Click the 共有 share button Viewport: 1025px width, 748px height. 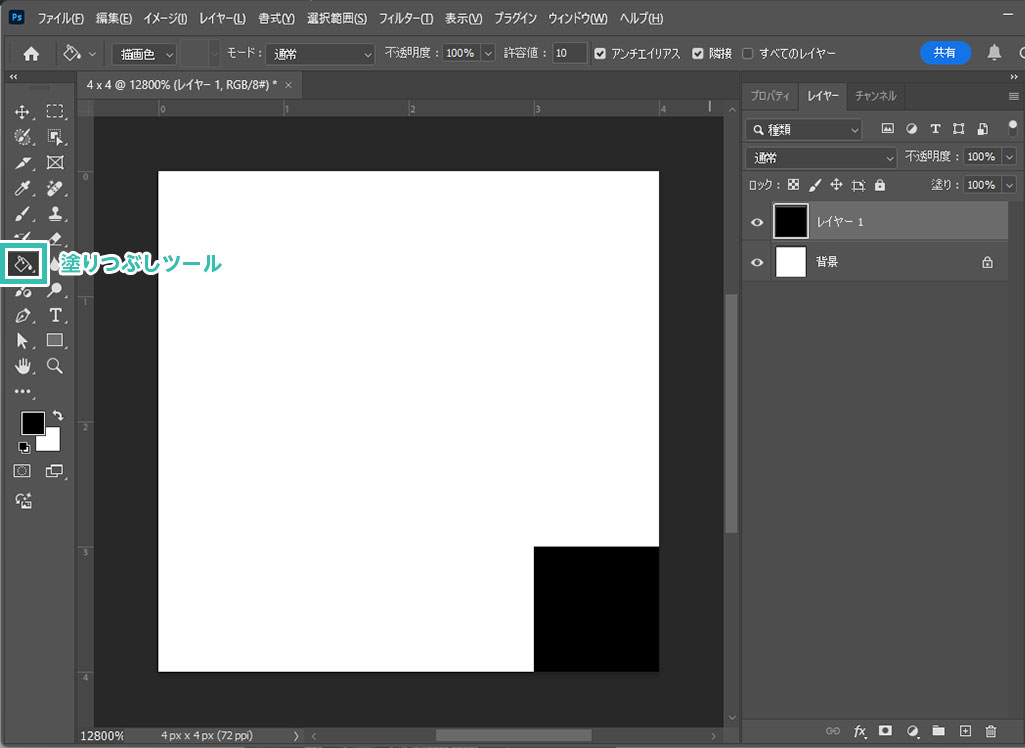[945, 53]
